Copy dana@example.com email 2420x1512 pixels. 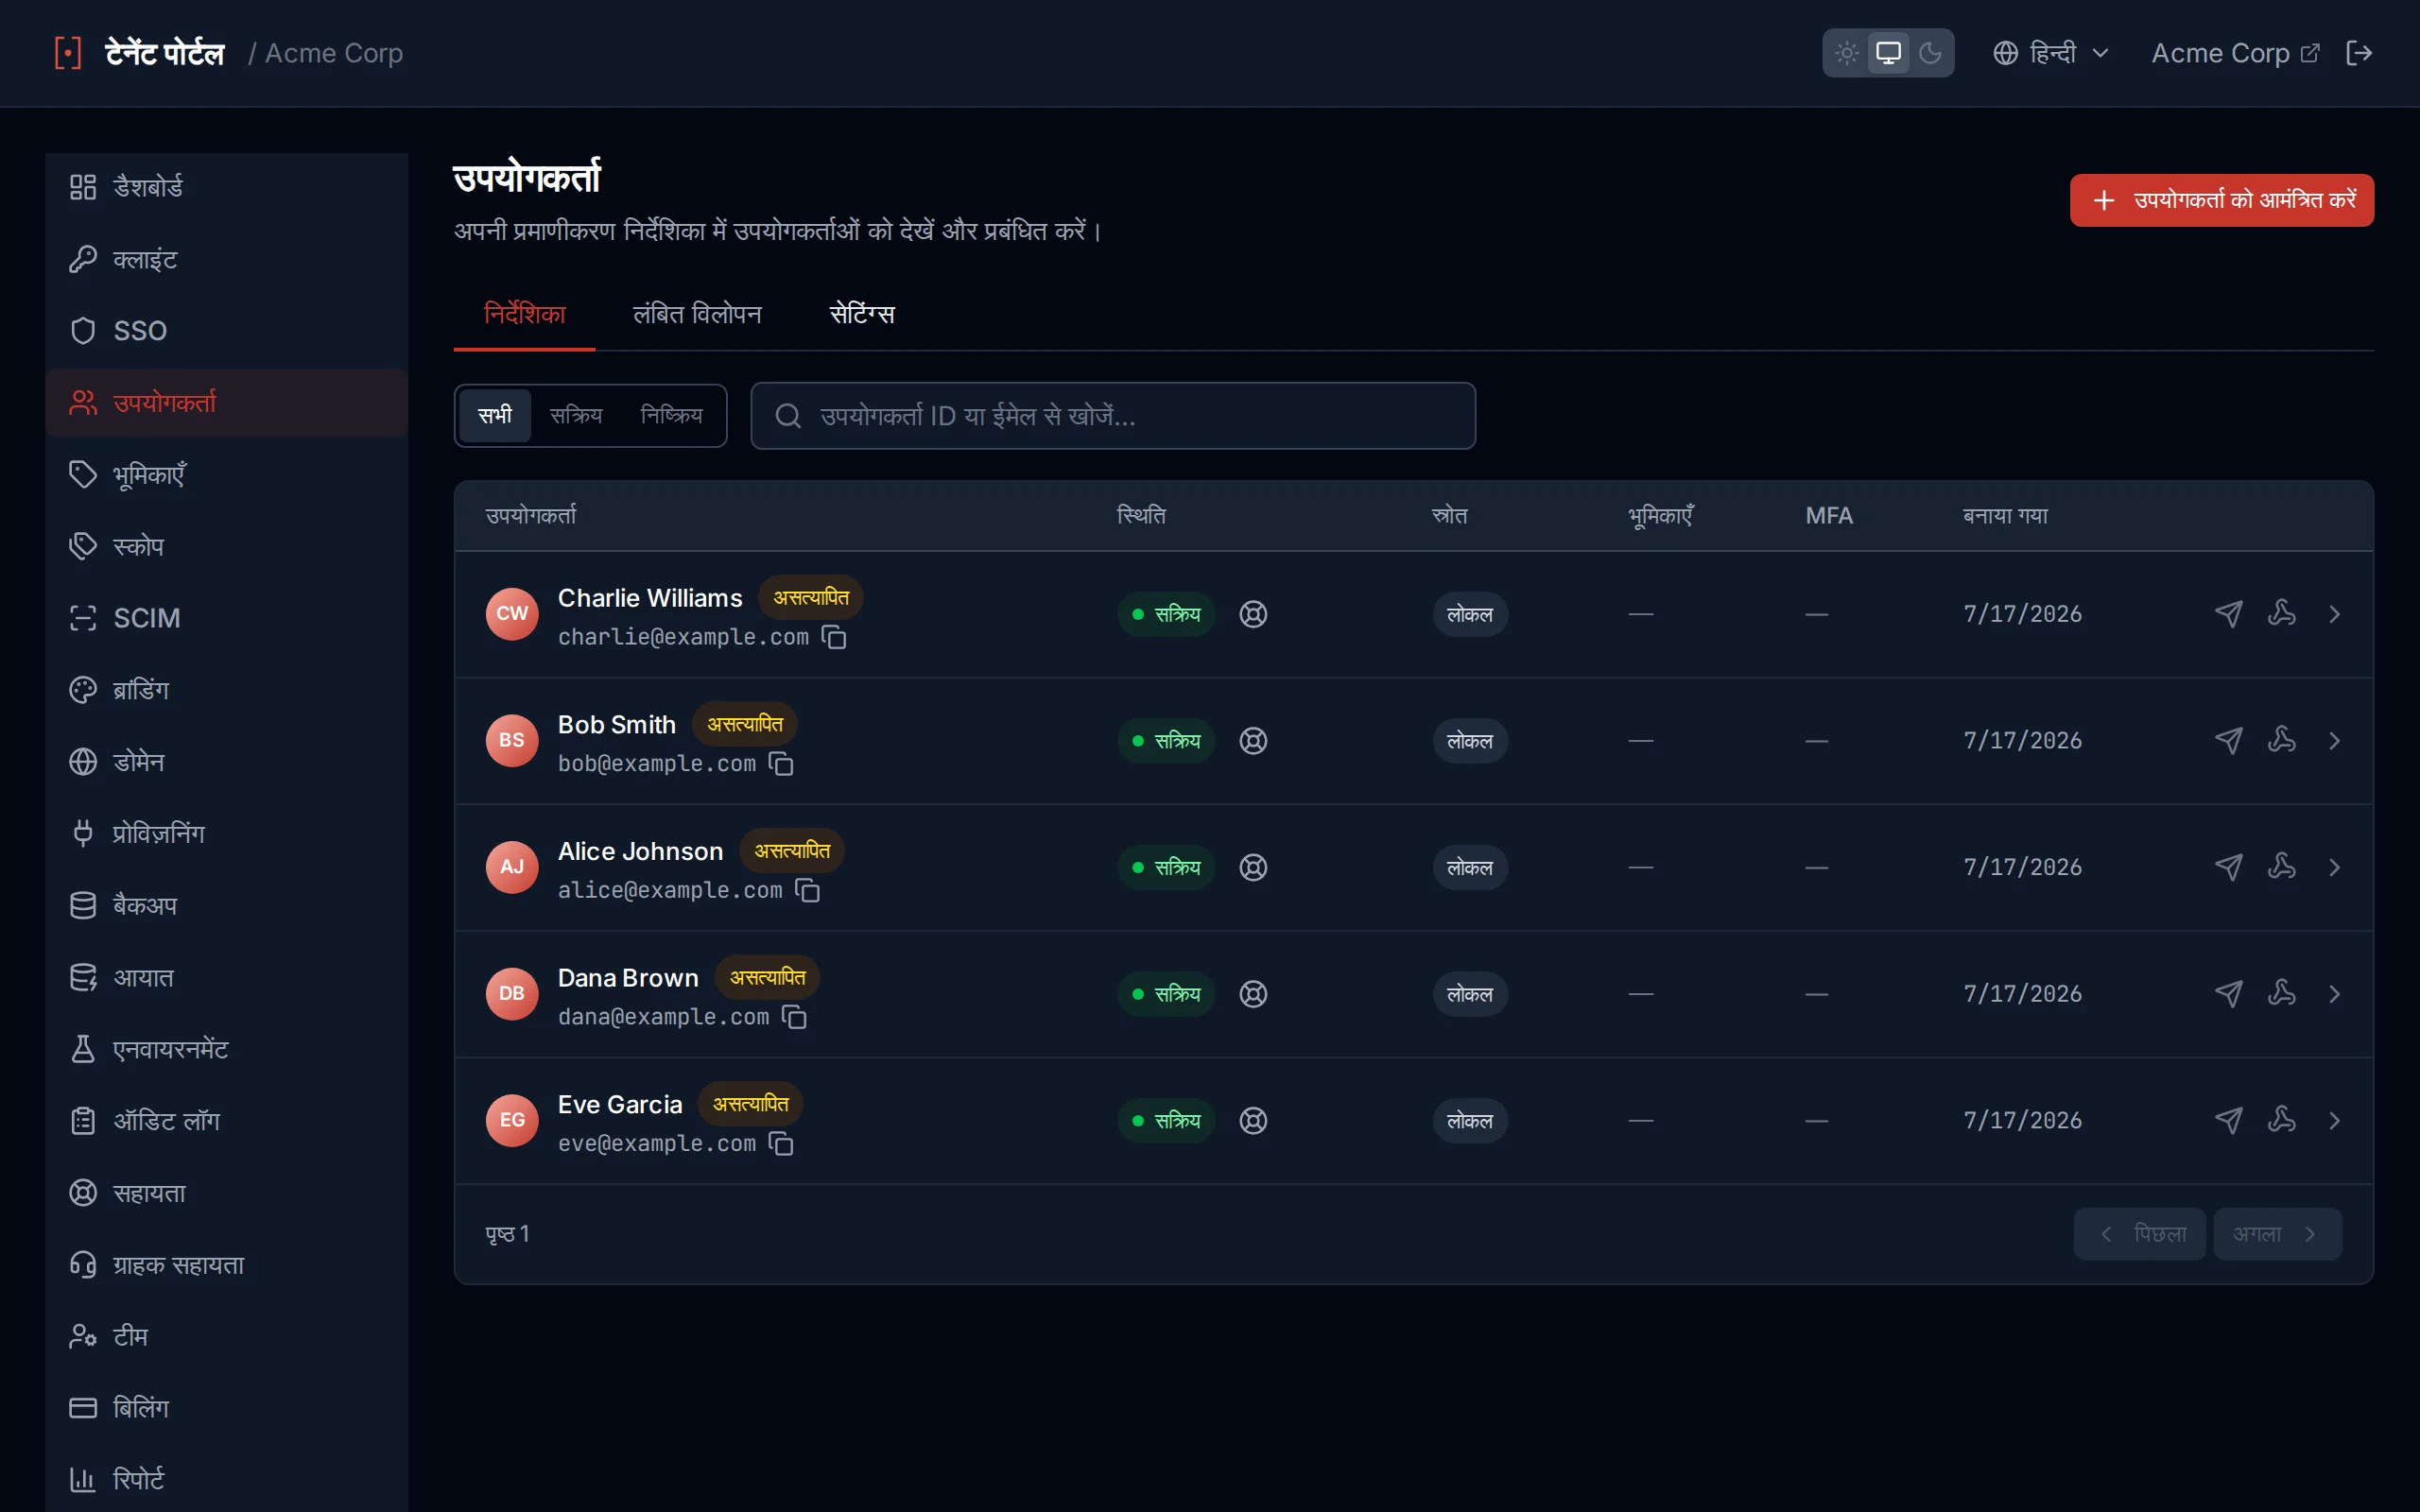point(794,1017)
